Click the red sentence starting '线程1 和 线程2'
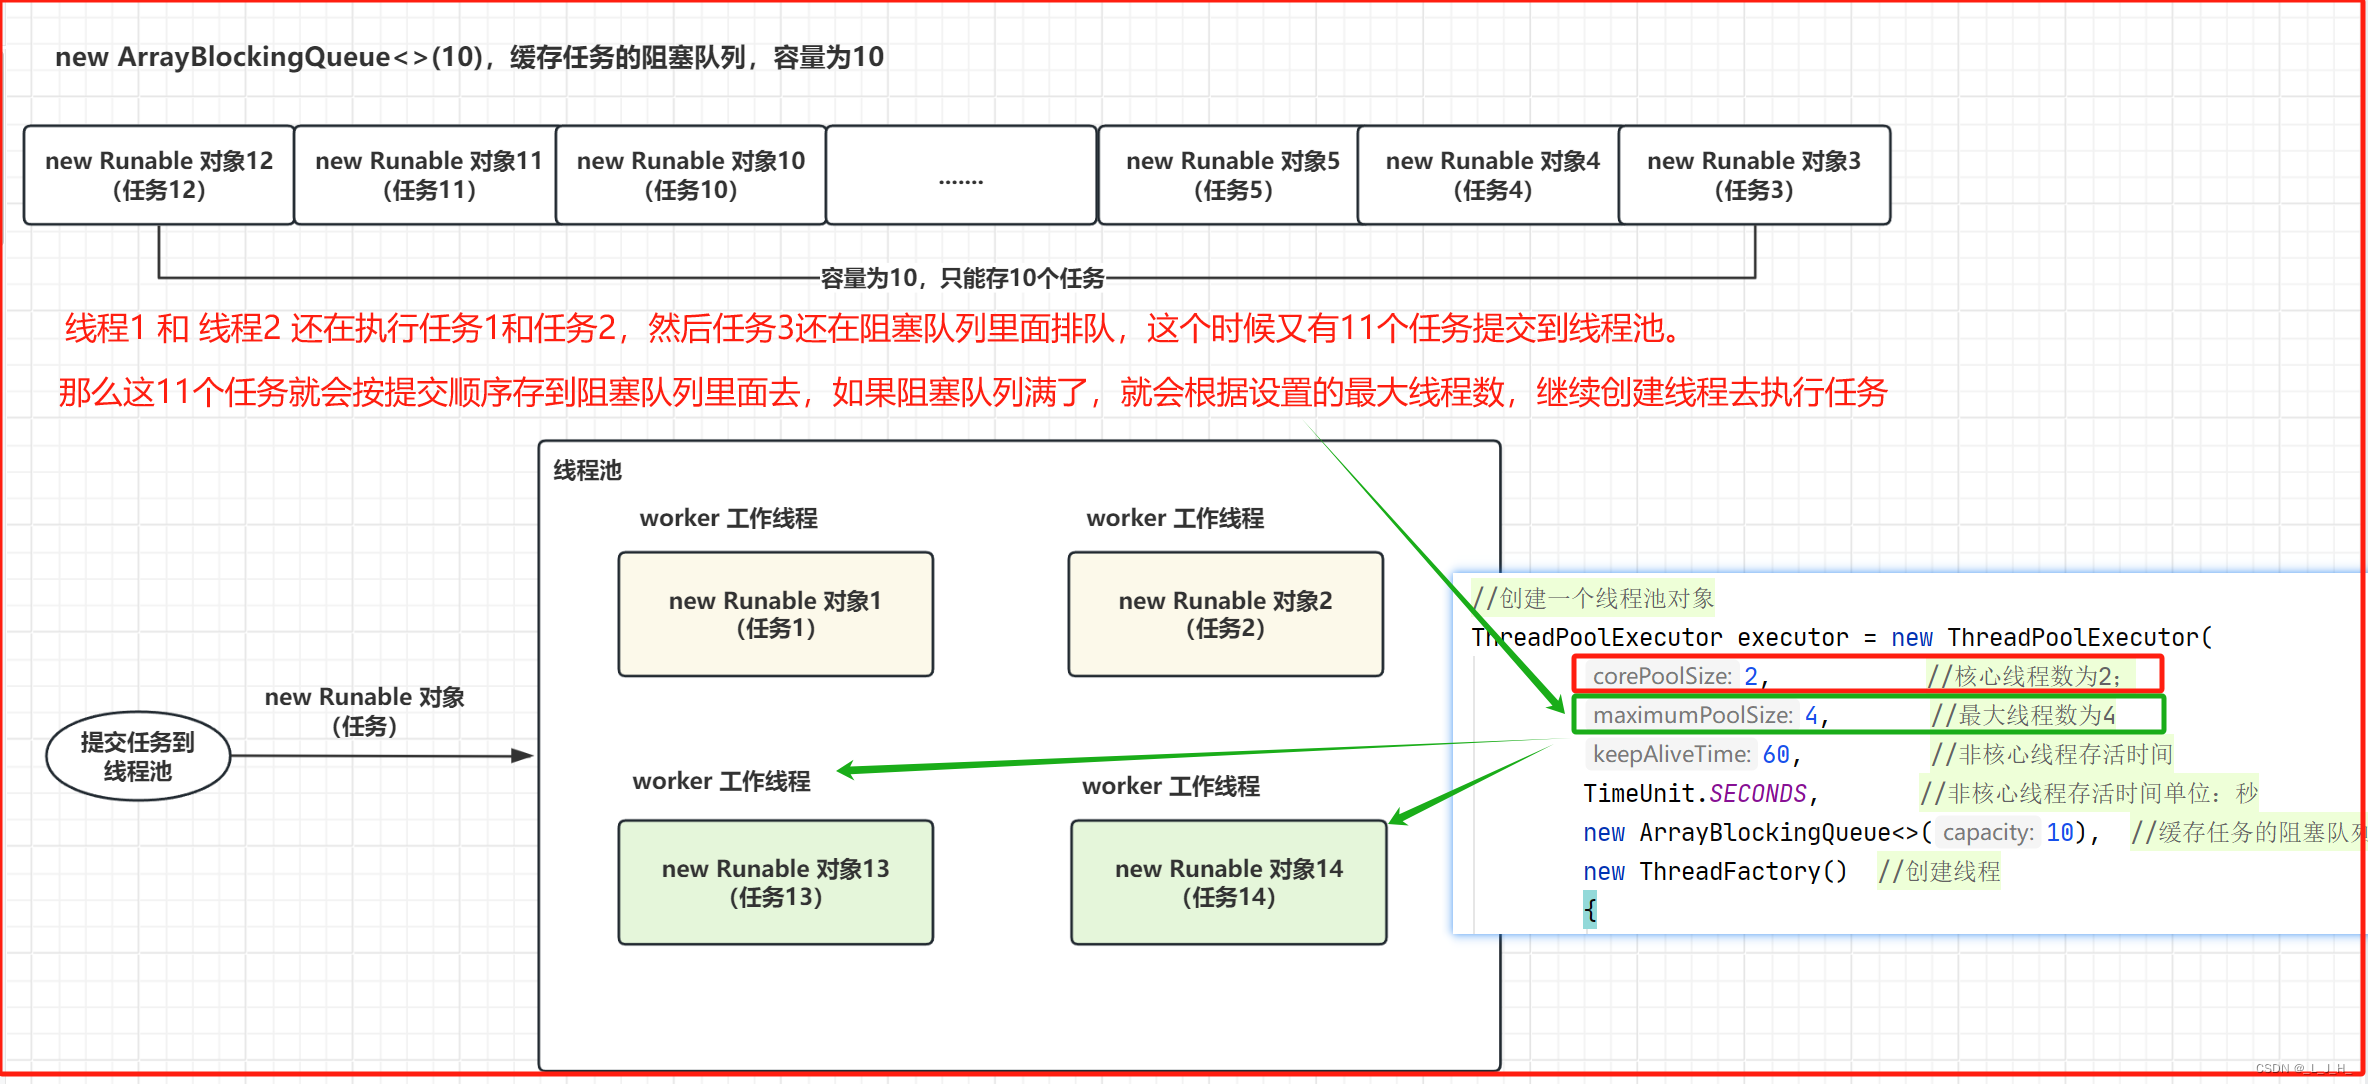 (872, 328)
